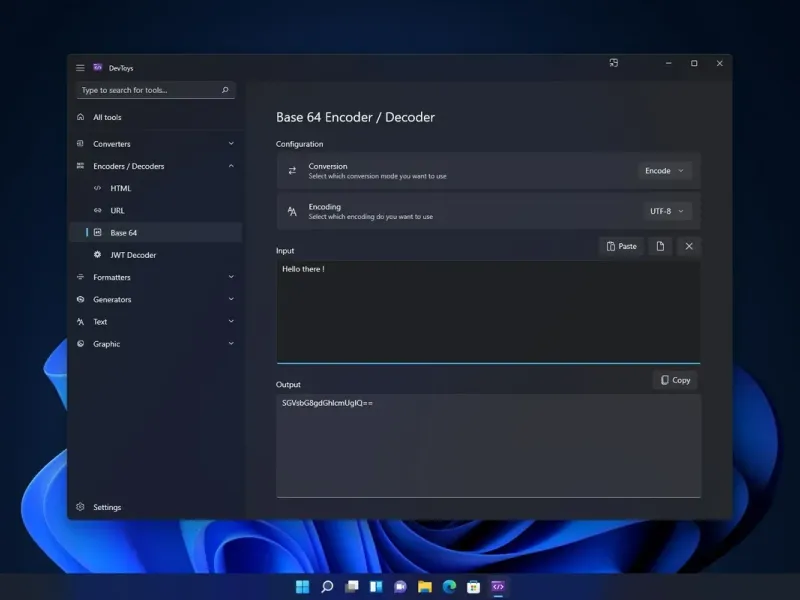Expand the Text group chevron
800x600 pixels.
231,321
